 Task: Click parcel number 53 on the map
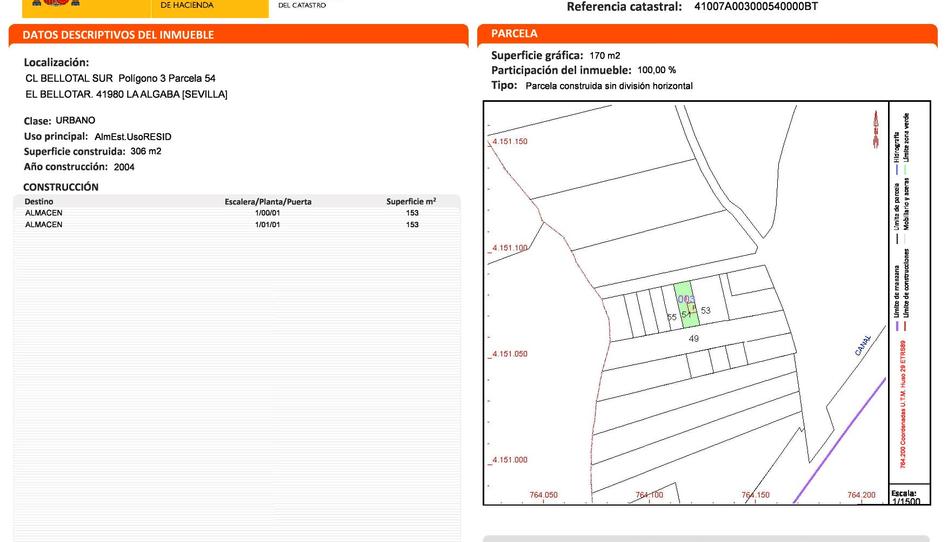[x=705, y=311]
